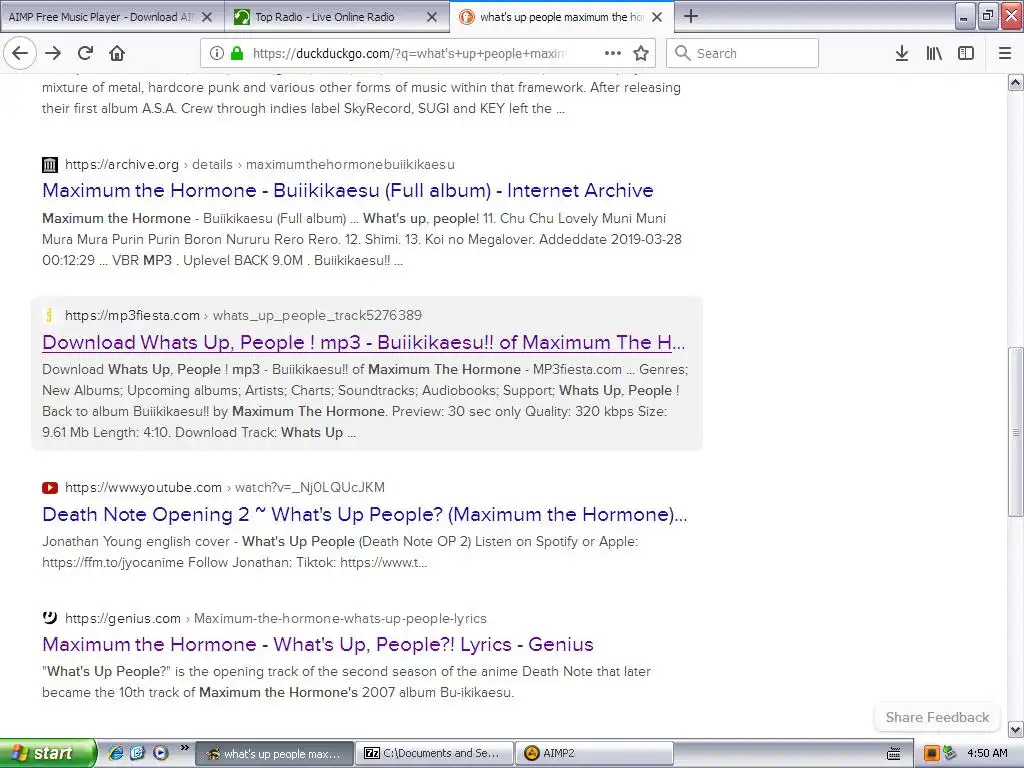Click the Search box in toolbar

pyautogui.click(x=743, y=53)
